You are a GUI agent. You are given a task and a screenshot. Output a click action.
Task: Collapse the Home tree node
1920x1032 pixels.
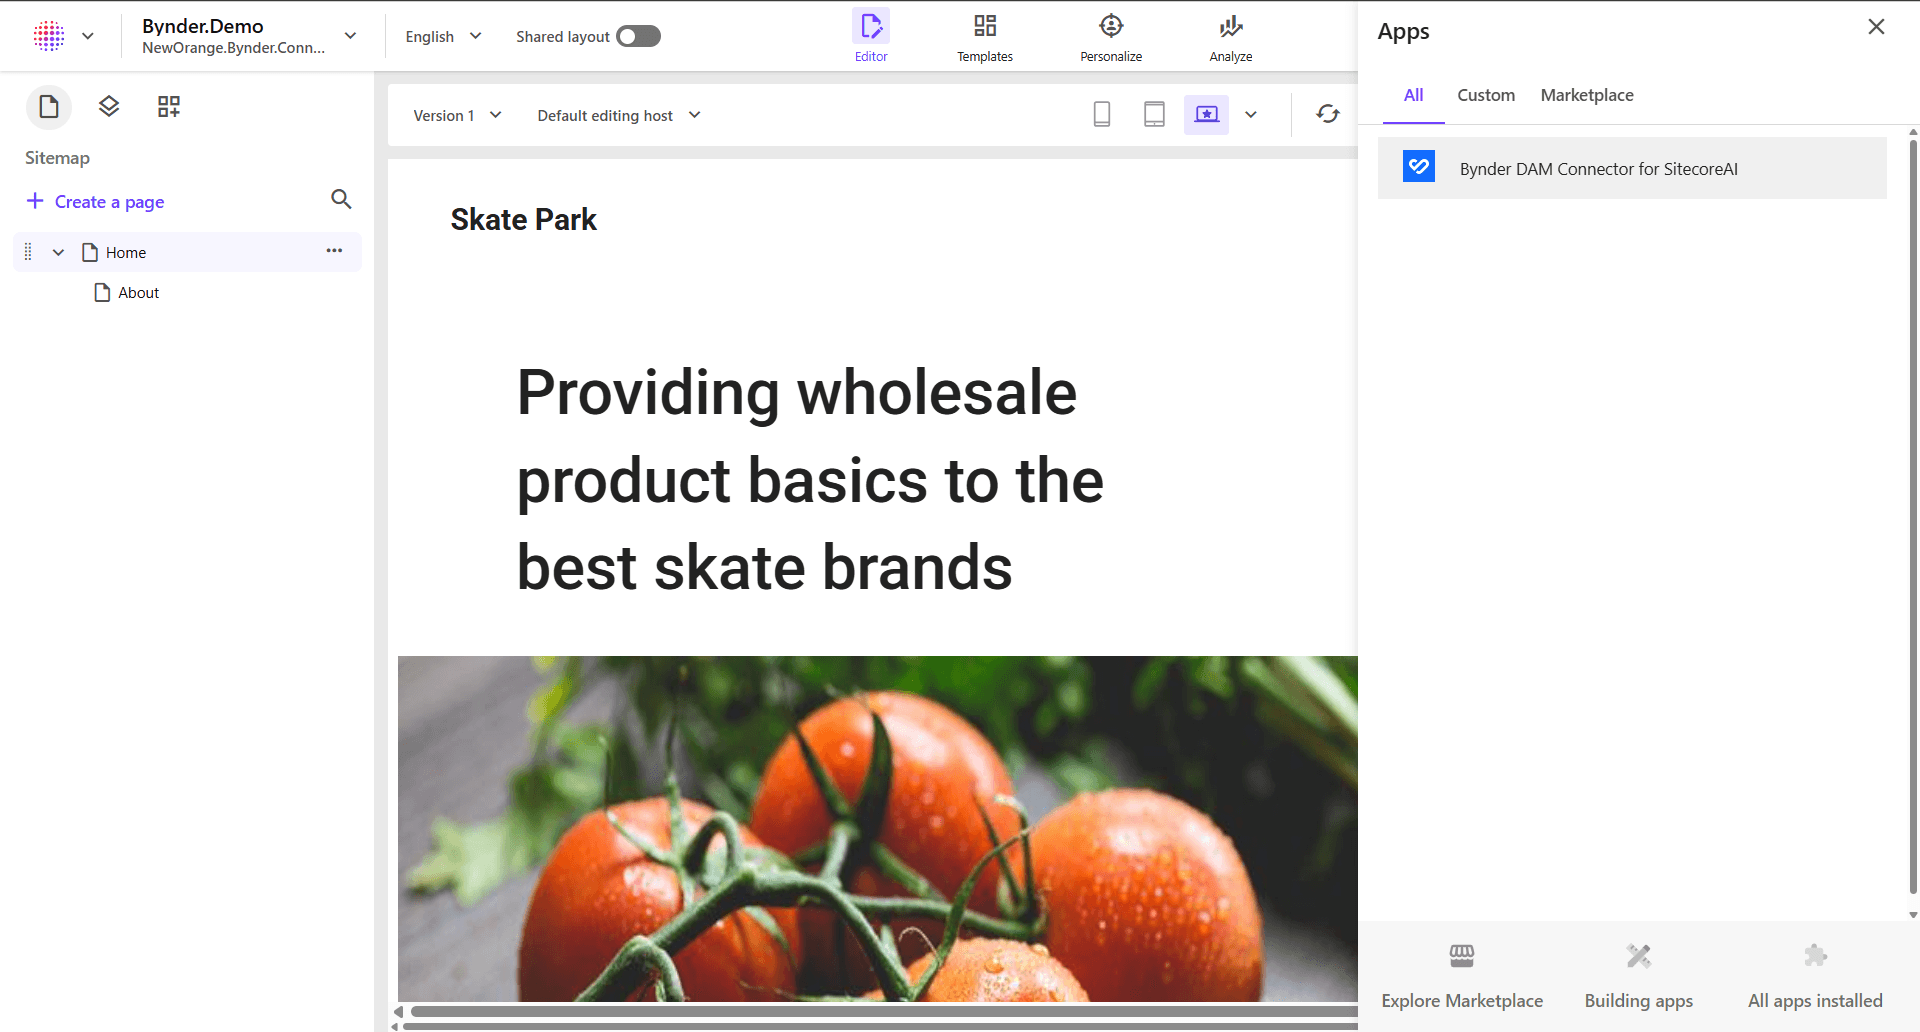59,253
